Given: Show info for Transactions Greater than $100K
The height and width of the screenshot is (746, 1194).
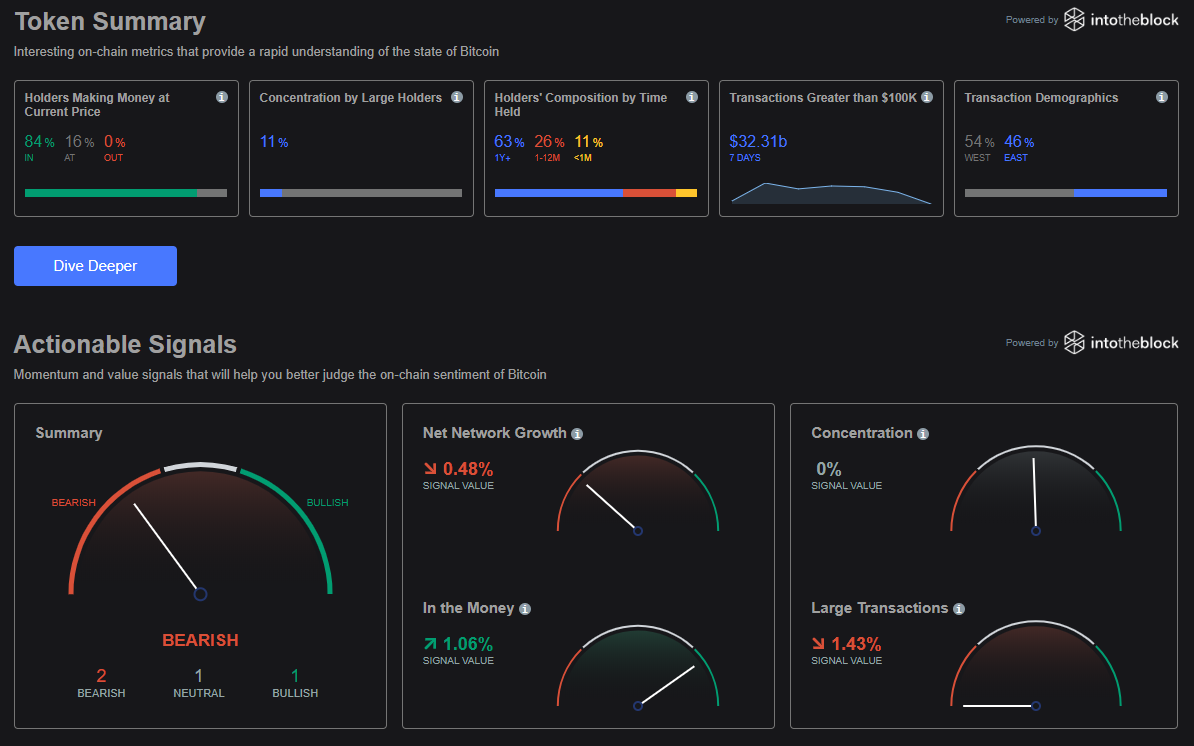Looking at the screenshot, I should click(927, 97).
